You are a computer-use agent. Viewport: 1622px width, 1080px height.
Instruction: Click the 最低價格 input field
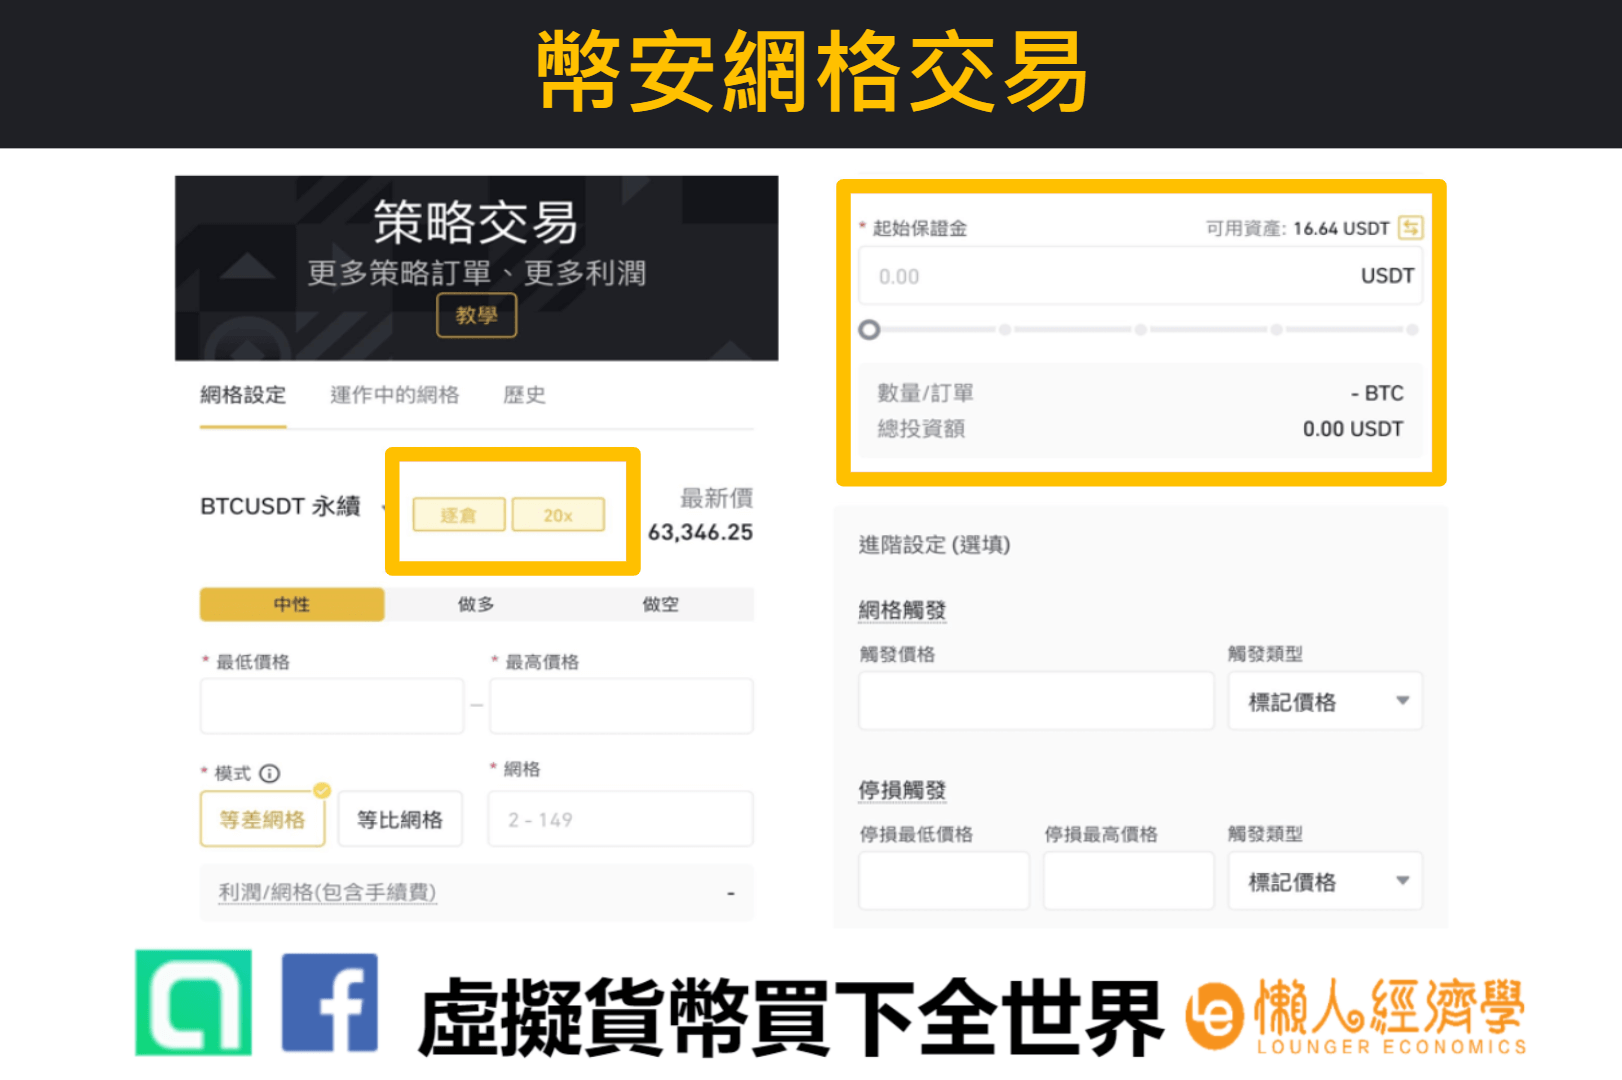[332, 706]
